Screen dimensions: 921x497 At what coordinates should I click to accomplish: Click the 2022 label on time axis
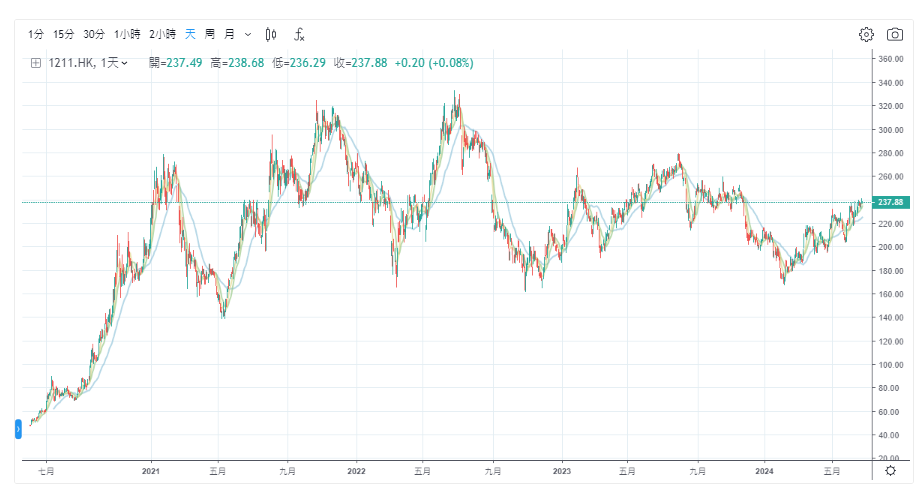point(356,470)
